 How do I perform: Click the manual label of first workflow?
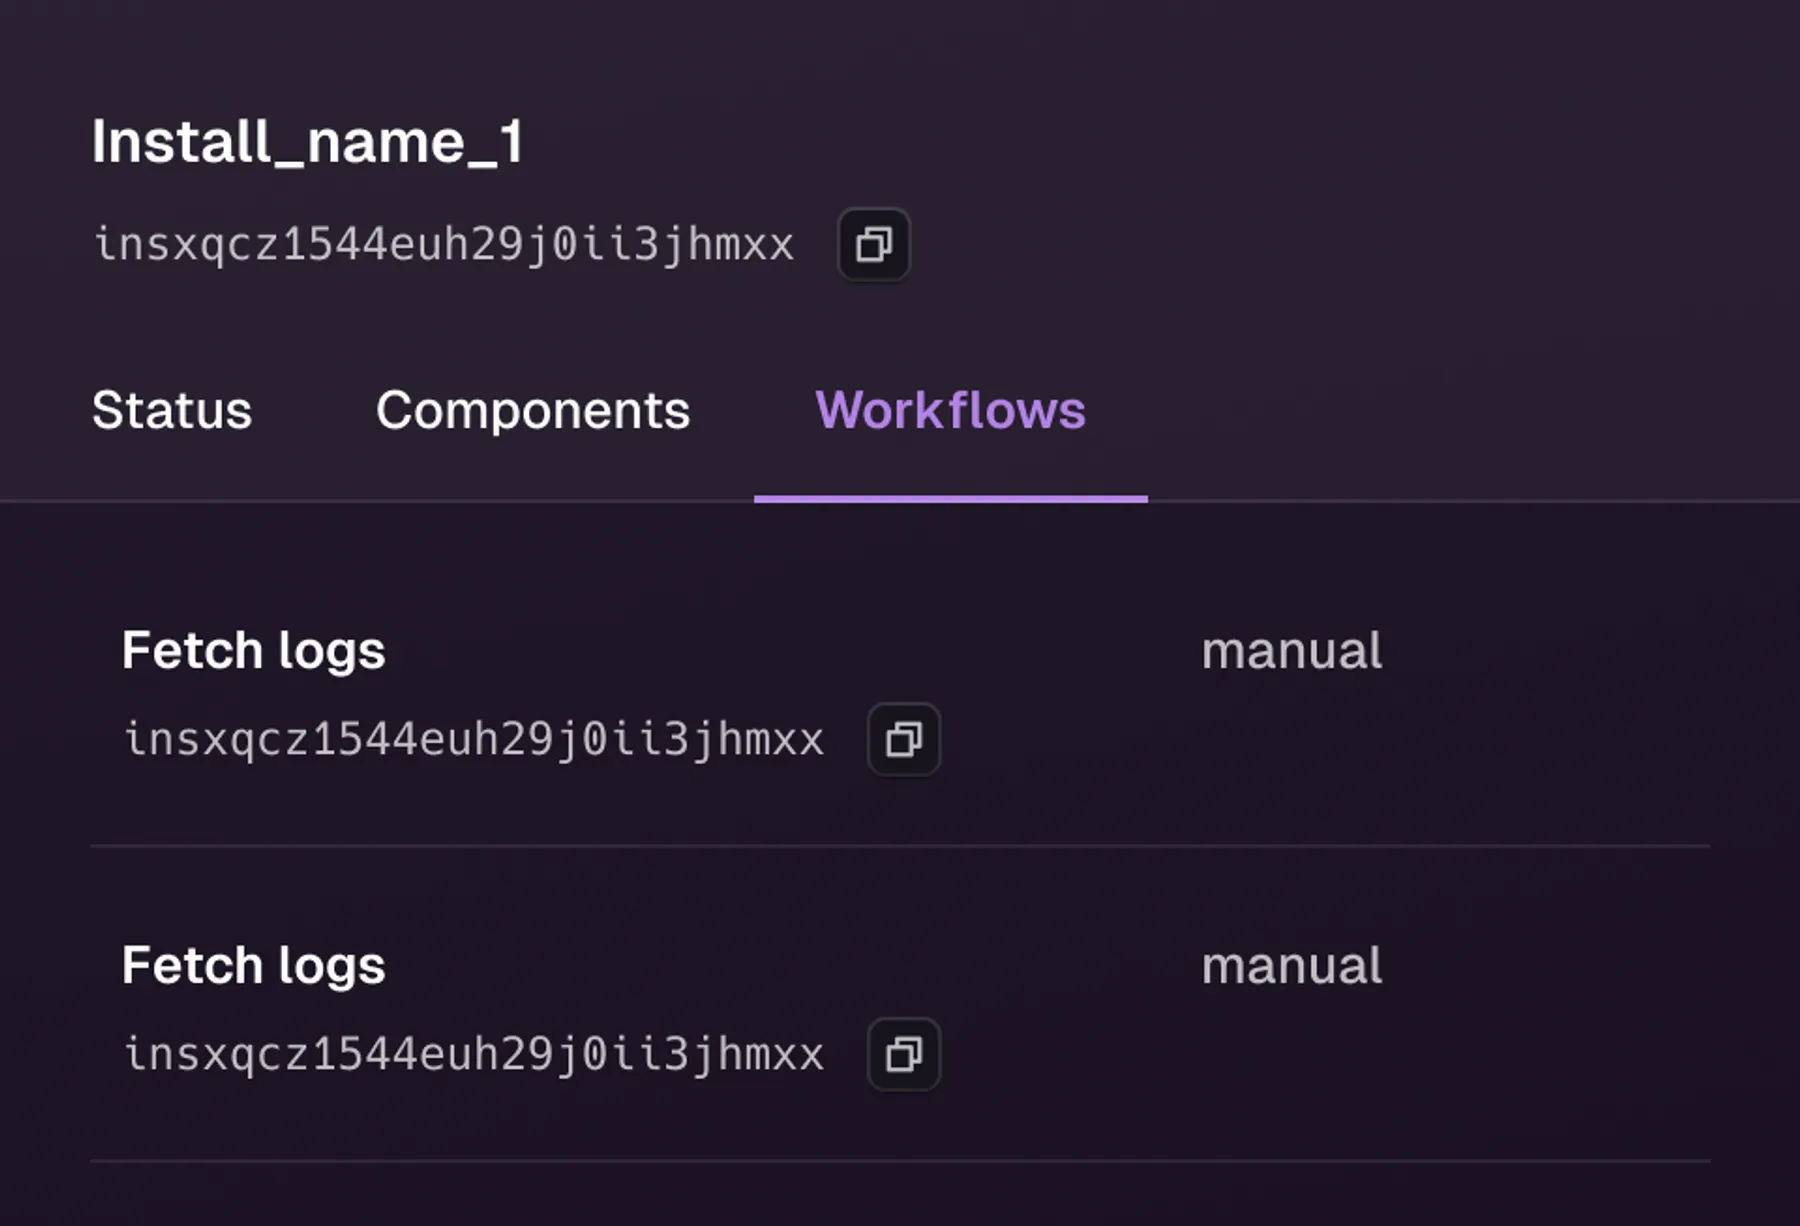click(1292, 650)
